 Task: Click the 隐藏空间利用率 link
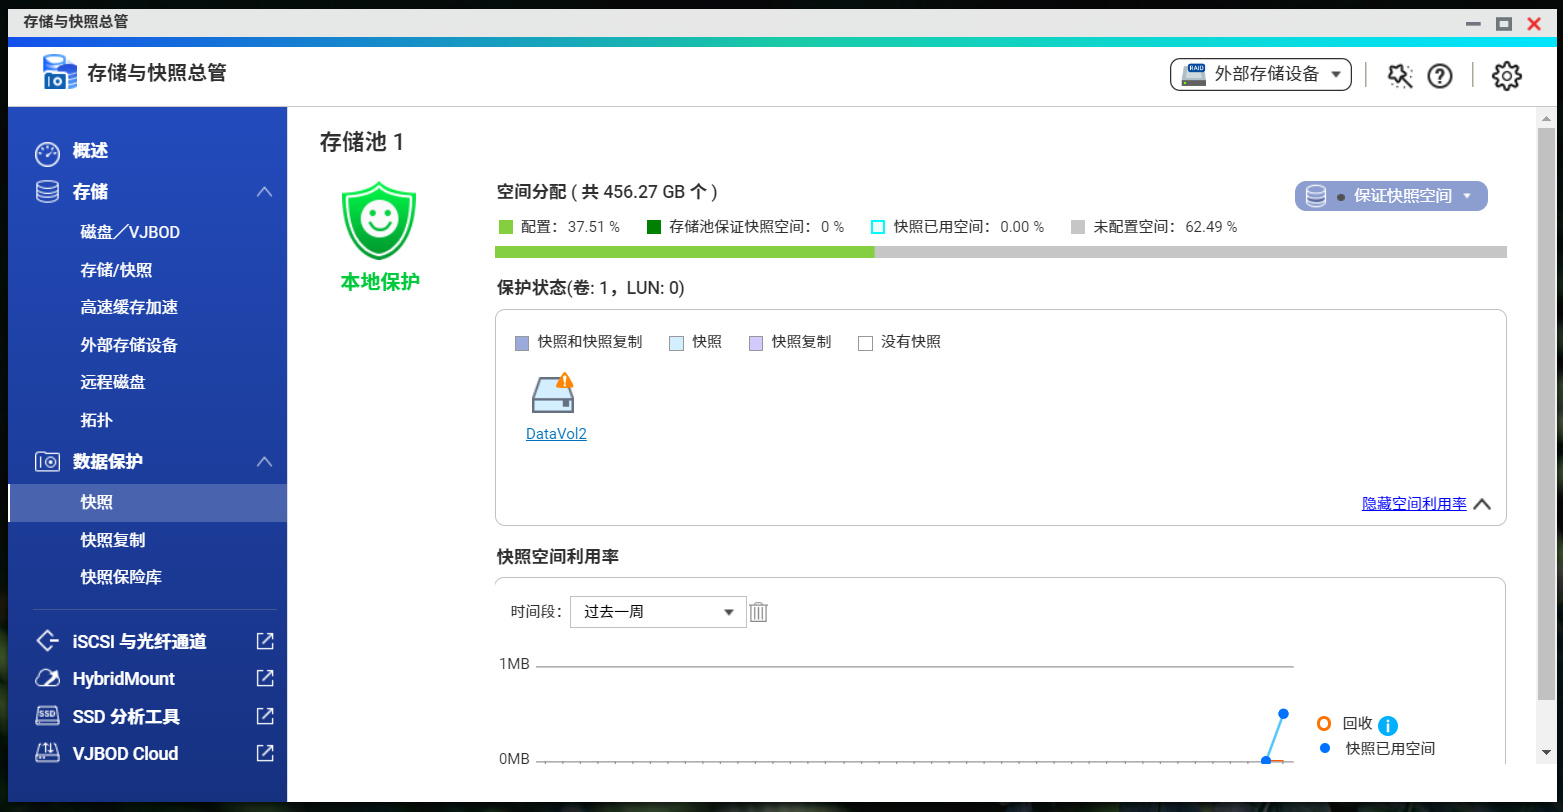(x=1414, y=504)
